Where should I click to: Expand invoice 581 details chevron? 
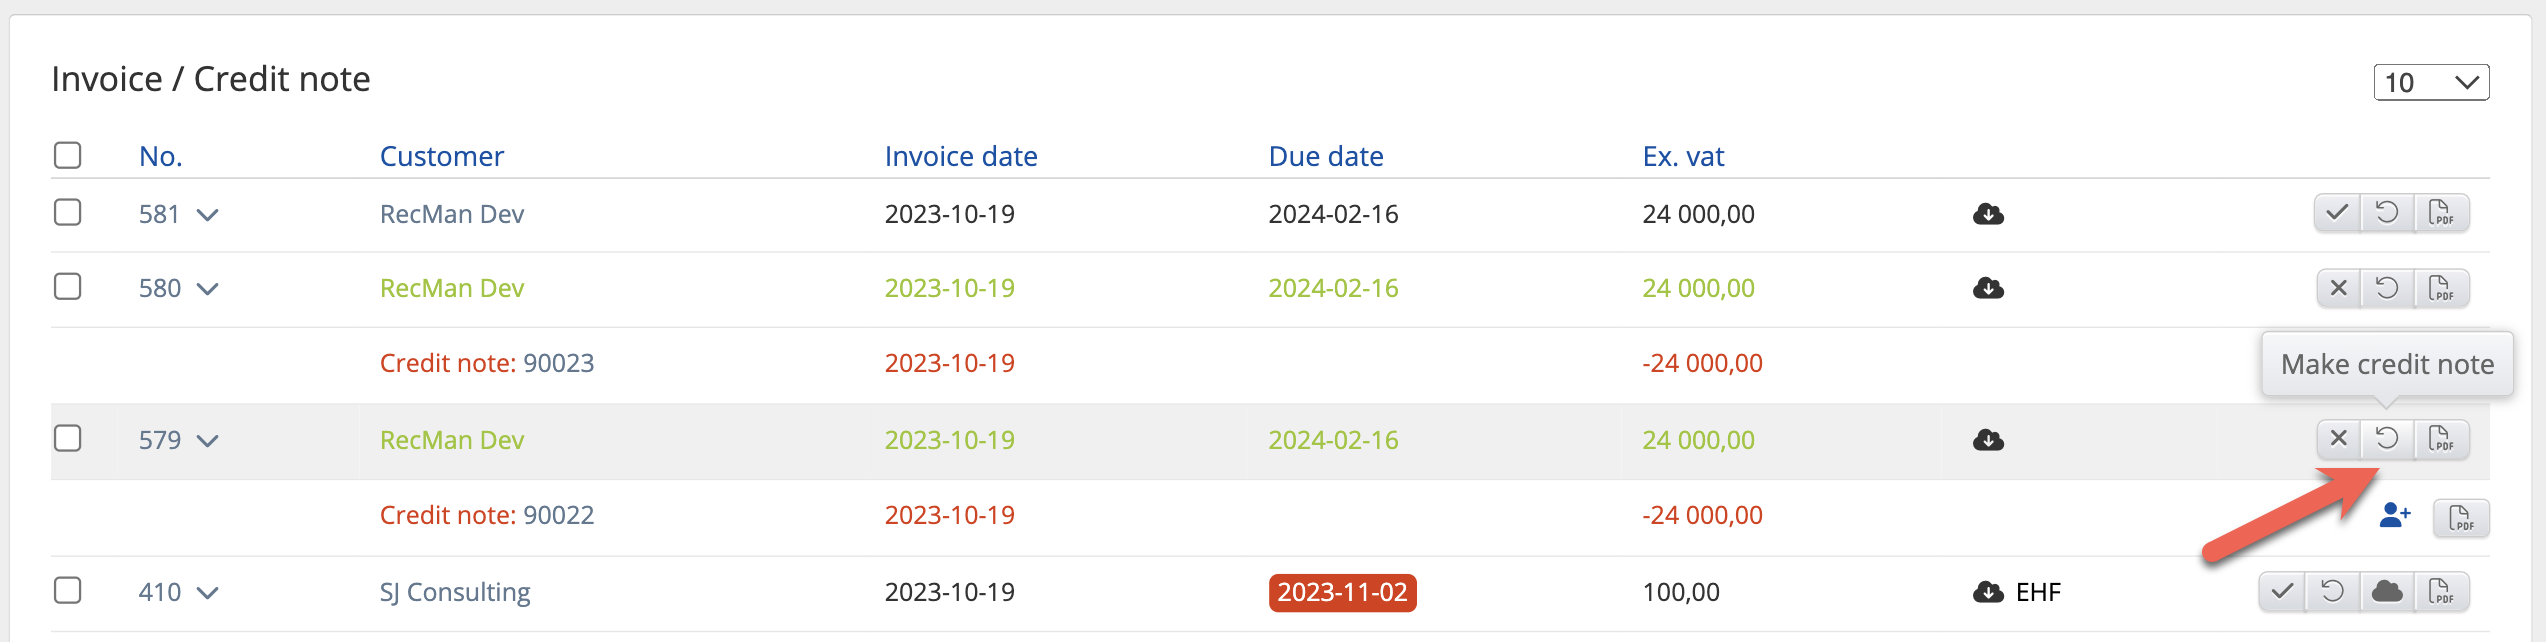(207, 215)
